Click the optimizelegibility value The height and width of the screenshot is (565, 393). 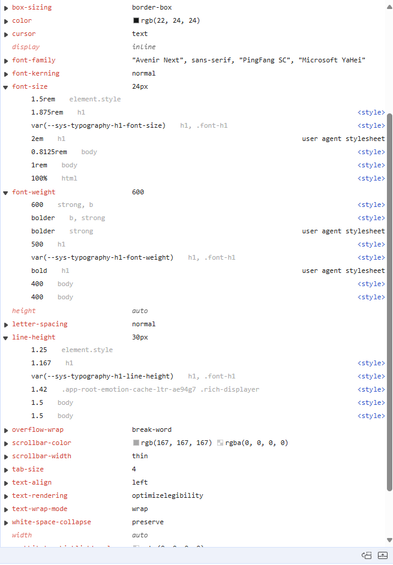coord(168,495)
